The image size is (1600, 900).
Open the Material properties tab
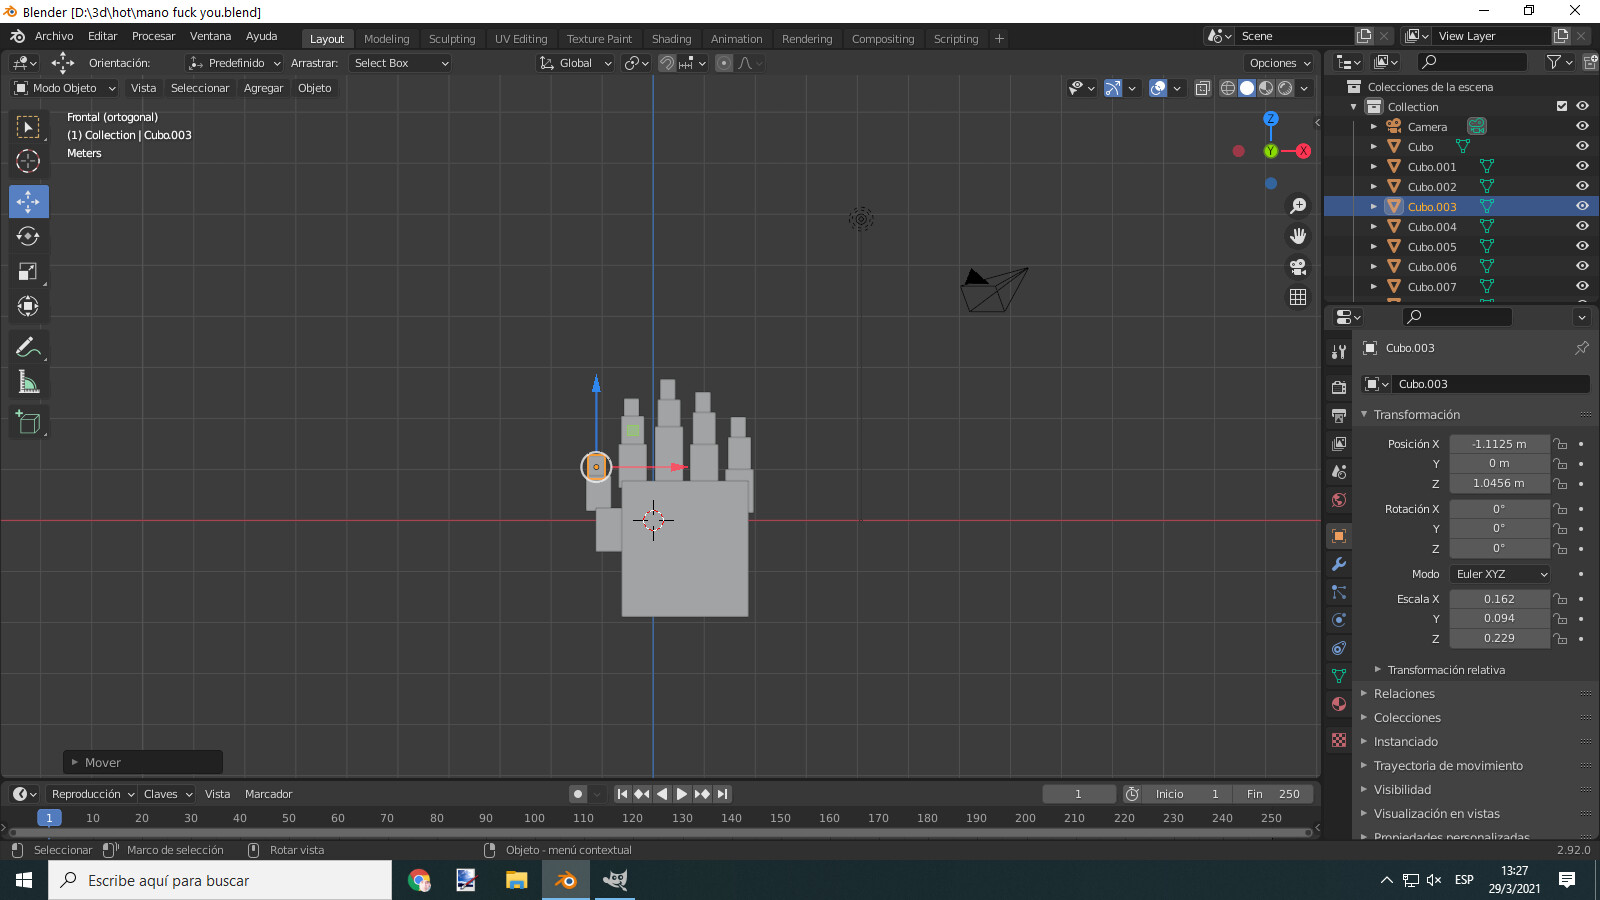(x=1338, y=704)
